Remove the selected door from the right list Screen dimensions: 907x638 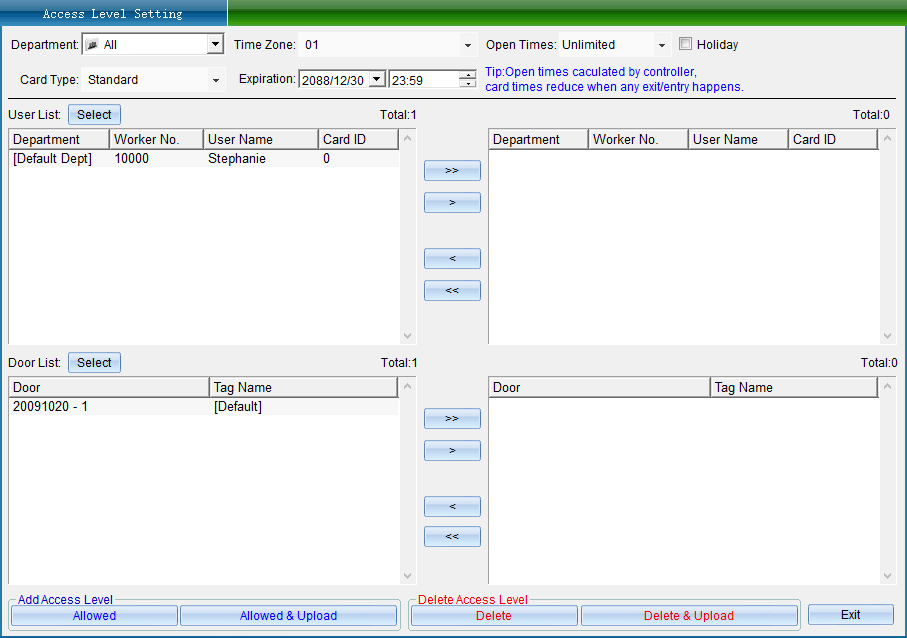(452, 507)
